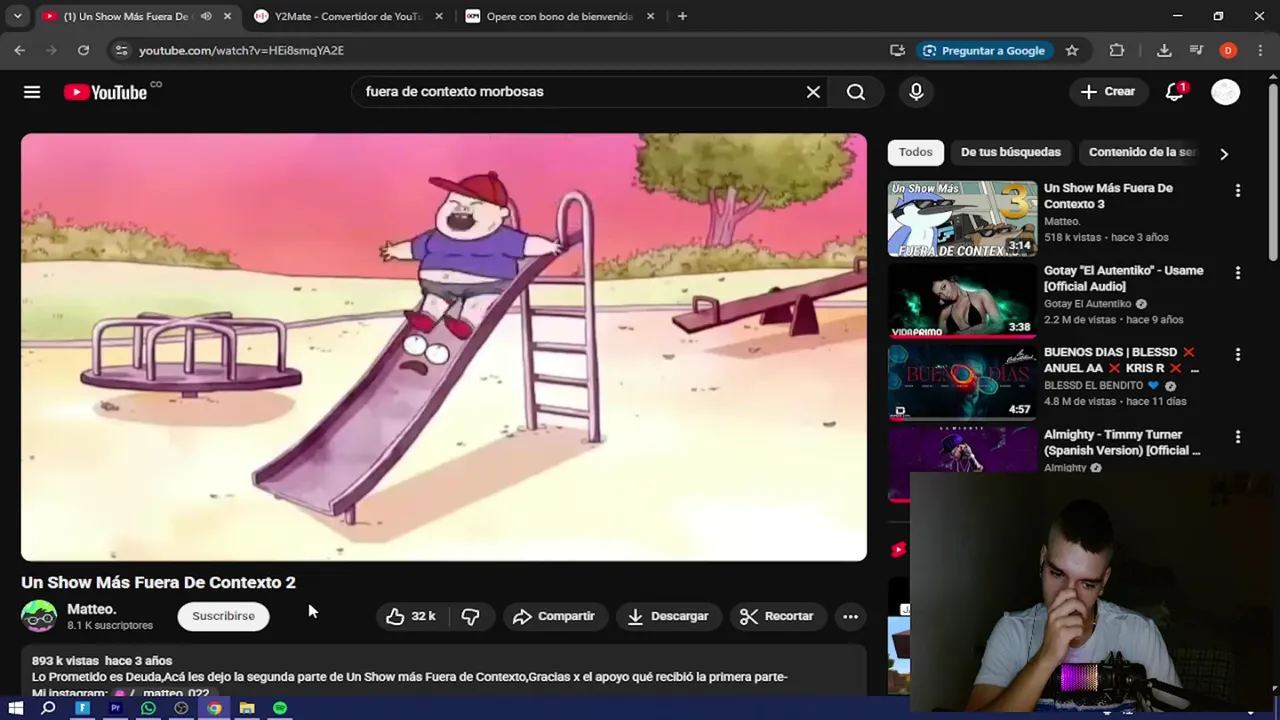The width and height of the screenshot is (1280, 720).
Task: Subscribe to Matteo channel
Action: coord(223,616)
